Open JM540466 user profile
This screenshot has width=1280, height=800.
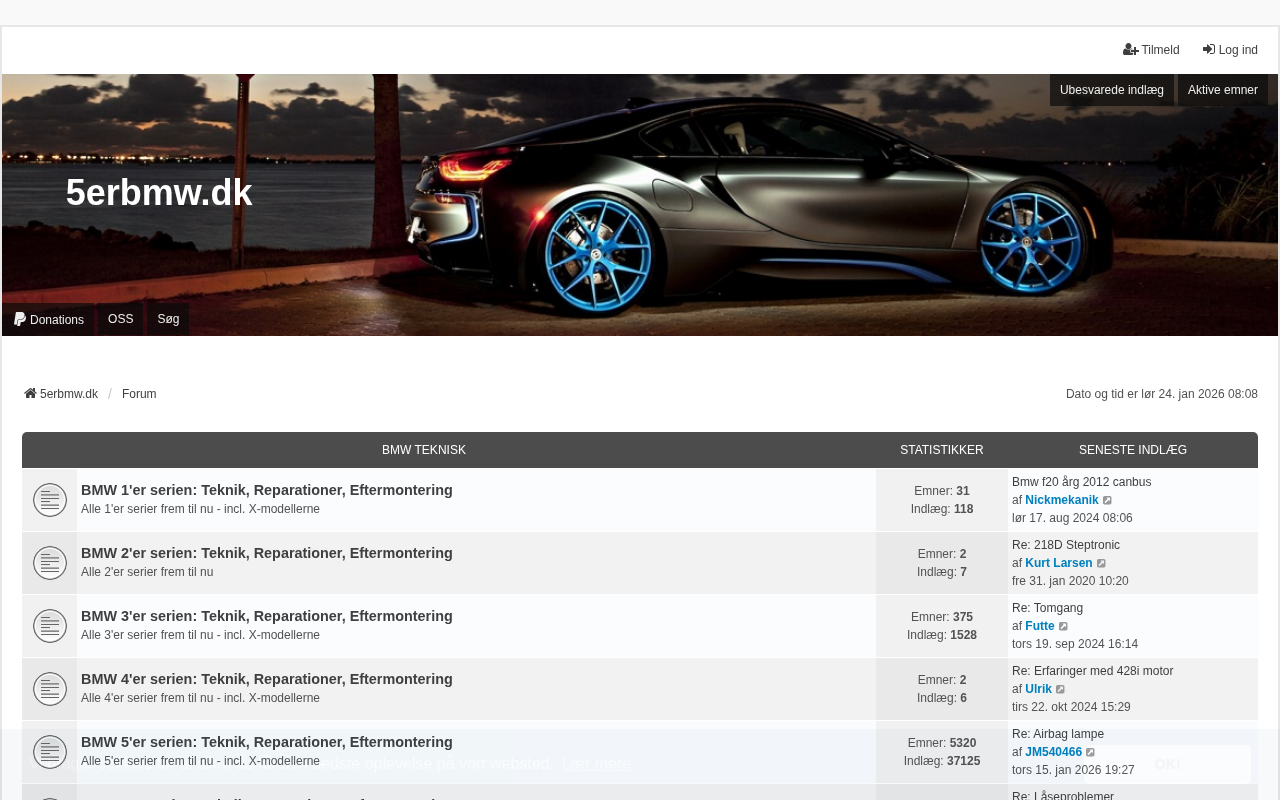(x=1053, y=752)
